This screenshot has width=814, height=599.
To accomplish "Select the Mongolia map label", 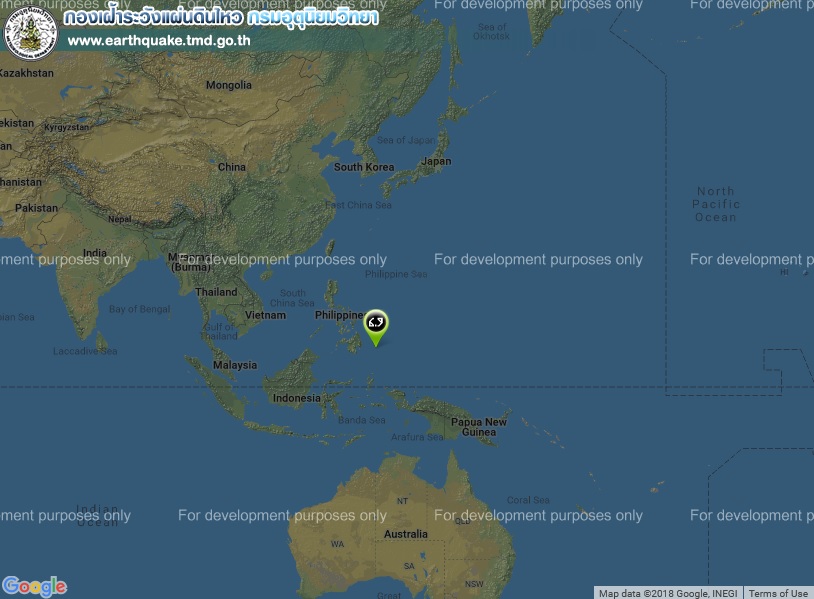I will click(x=229, y=85).
